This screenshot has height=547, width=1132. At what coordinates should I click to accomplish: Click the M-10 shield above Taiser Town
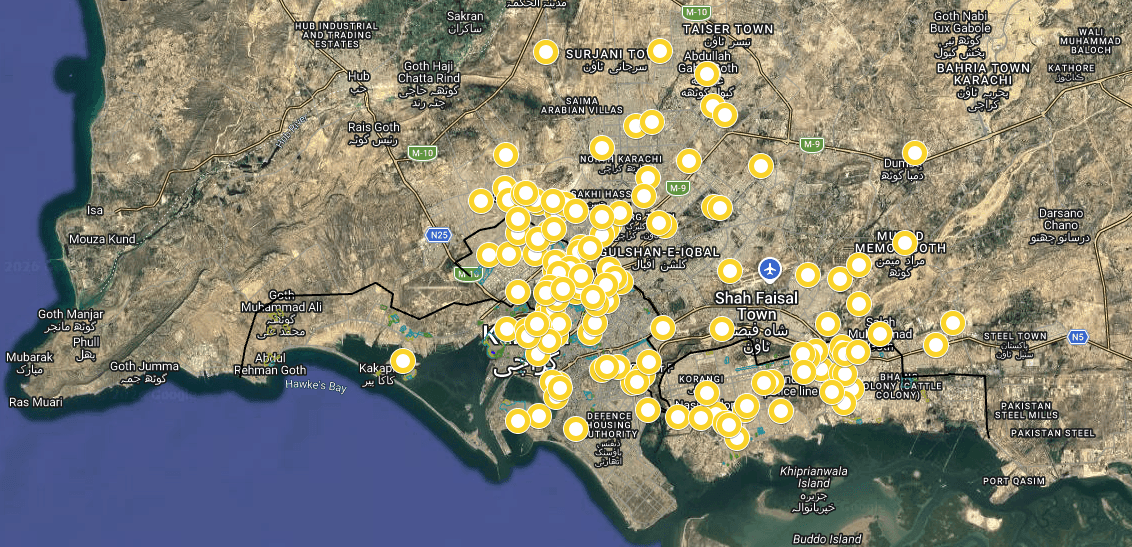tap(696, 12)
